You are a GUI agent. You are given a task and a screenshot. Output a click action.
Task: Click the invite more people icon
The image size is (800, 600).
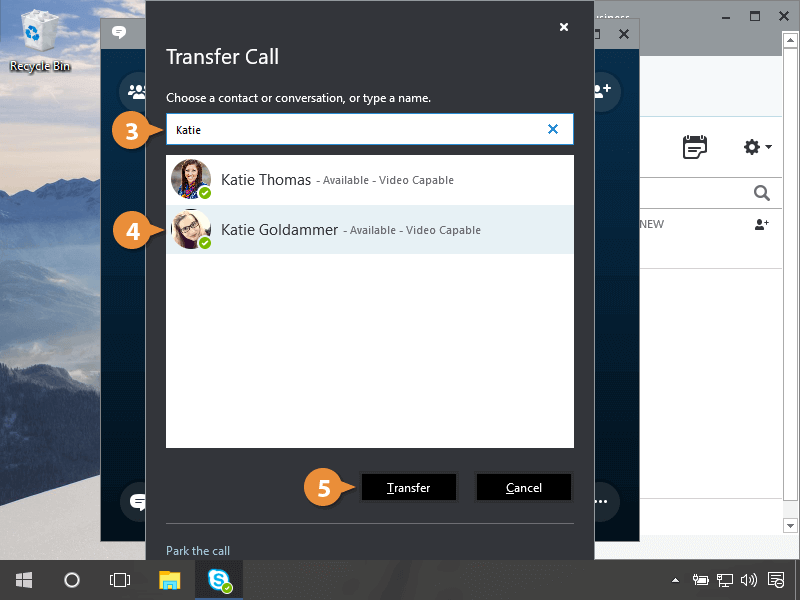602,91
